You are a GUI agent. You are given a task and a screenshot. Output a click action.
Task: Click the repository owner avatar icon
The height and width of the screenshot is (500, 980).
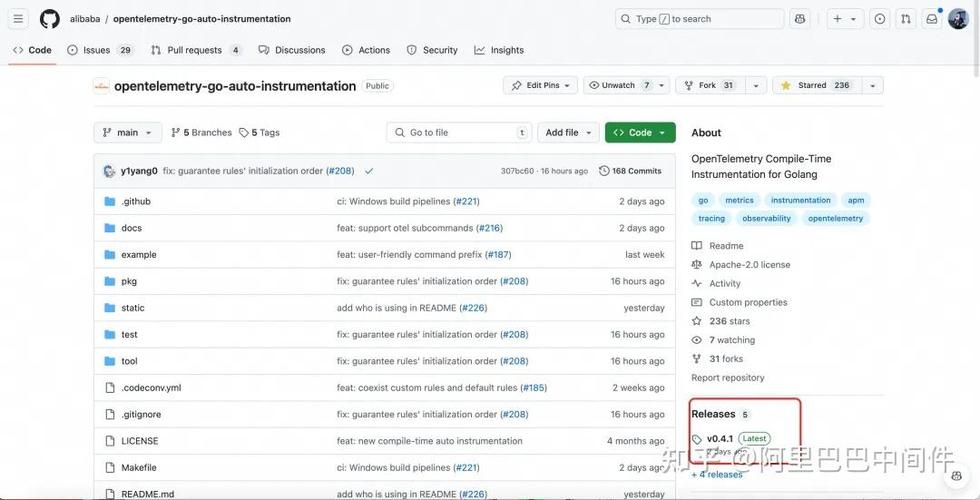[101, 86]
